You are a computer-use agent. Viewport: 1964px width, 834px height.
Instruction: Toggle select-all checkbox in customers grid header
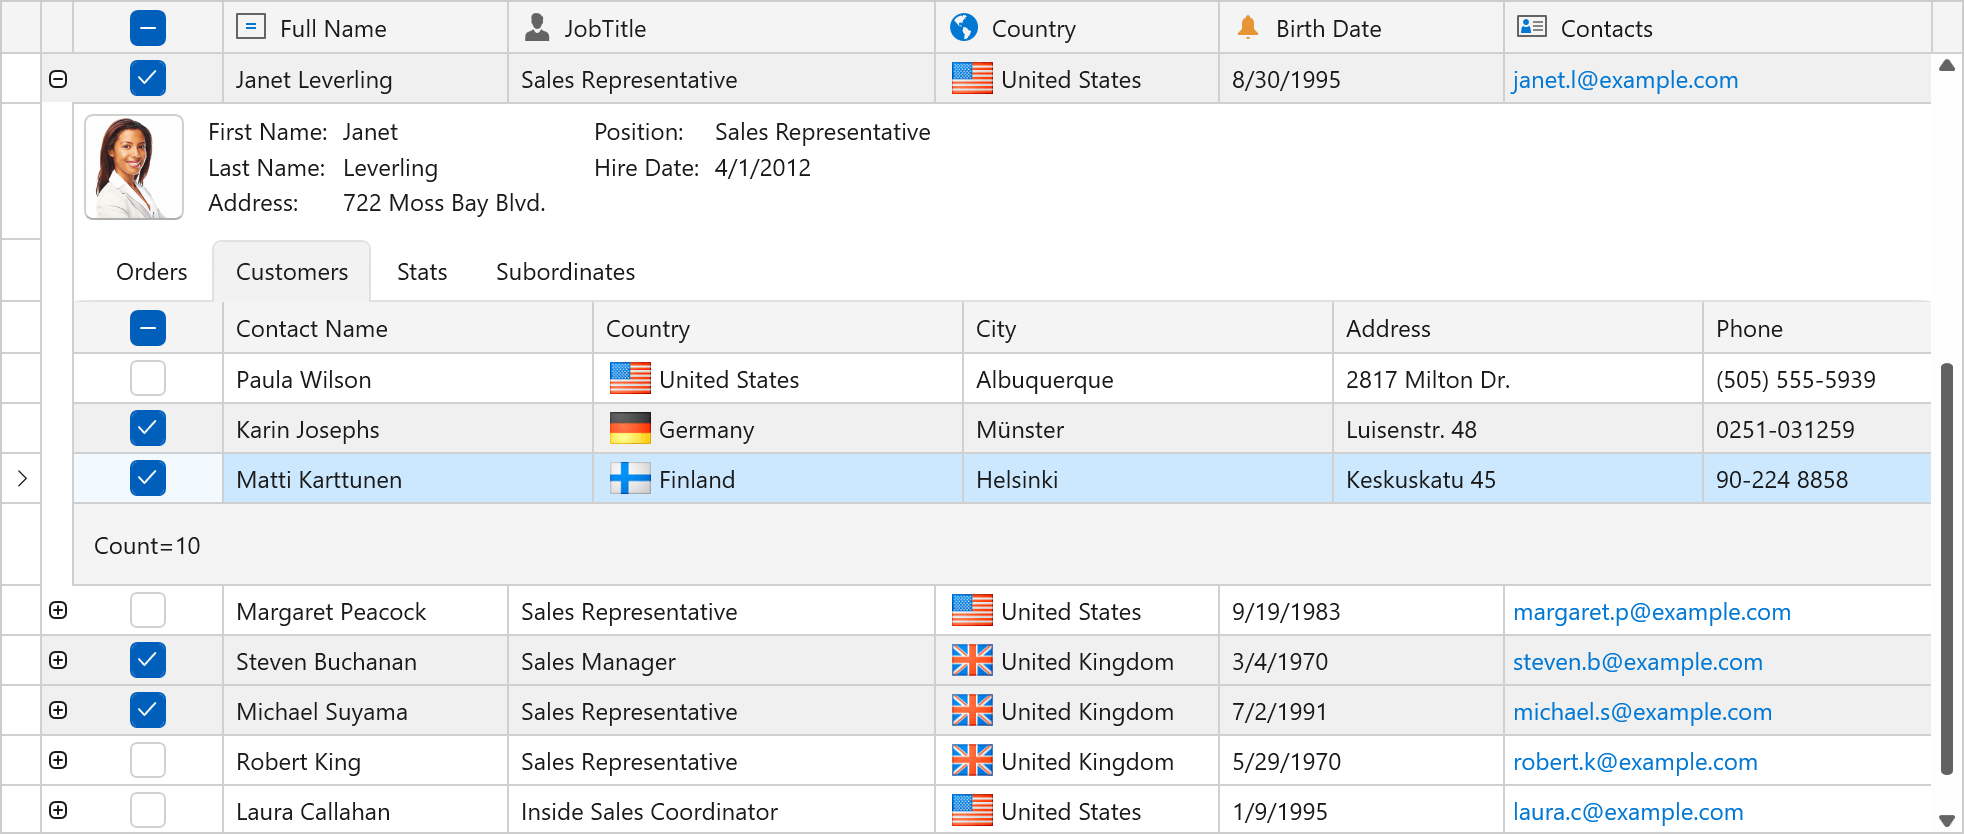click(x=148, y=328)
